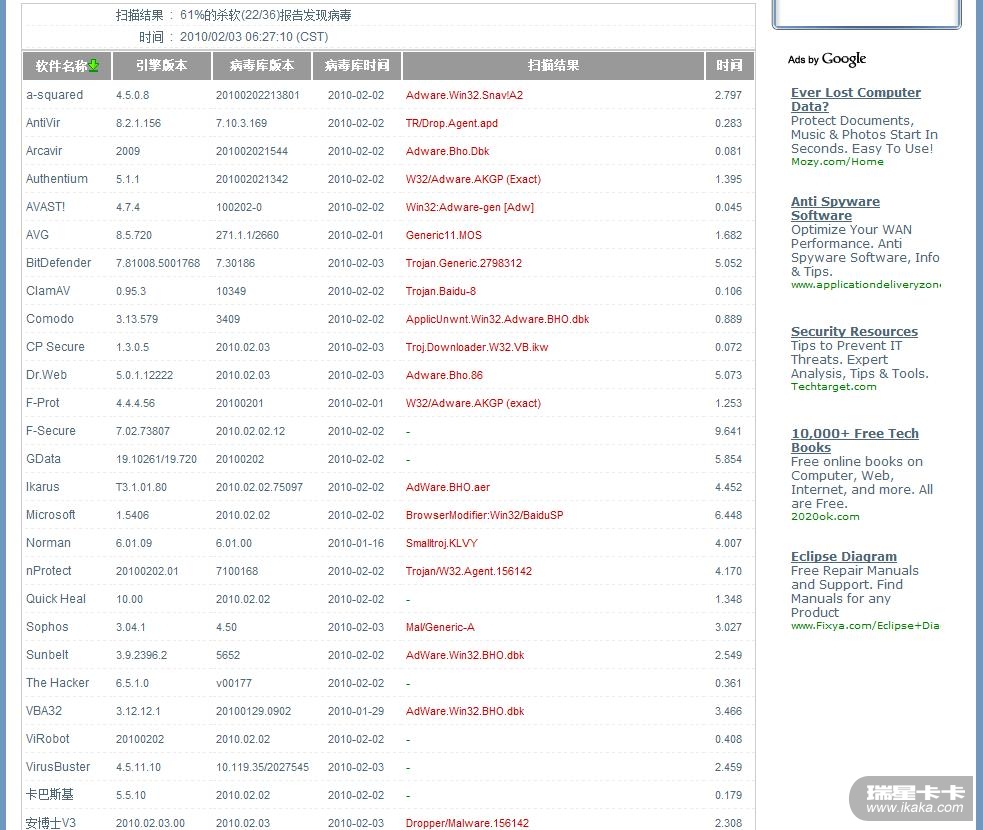Click the 扫描结果 column header
This screenshot has height=830, width=983.
pos(553,65)
